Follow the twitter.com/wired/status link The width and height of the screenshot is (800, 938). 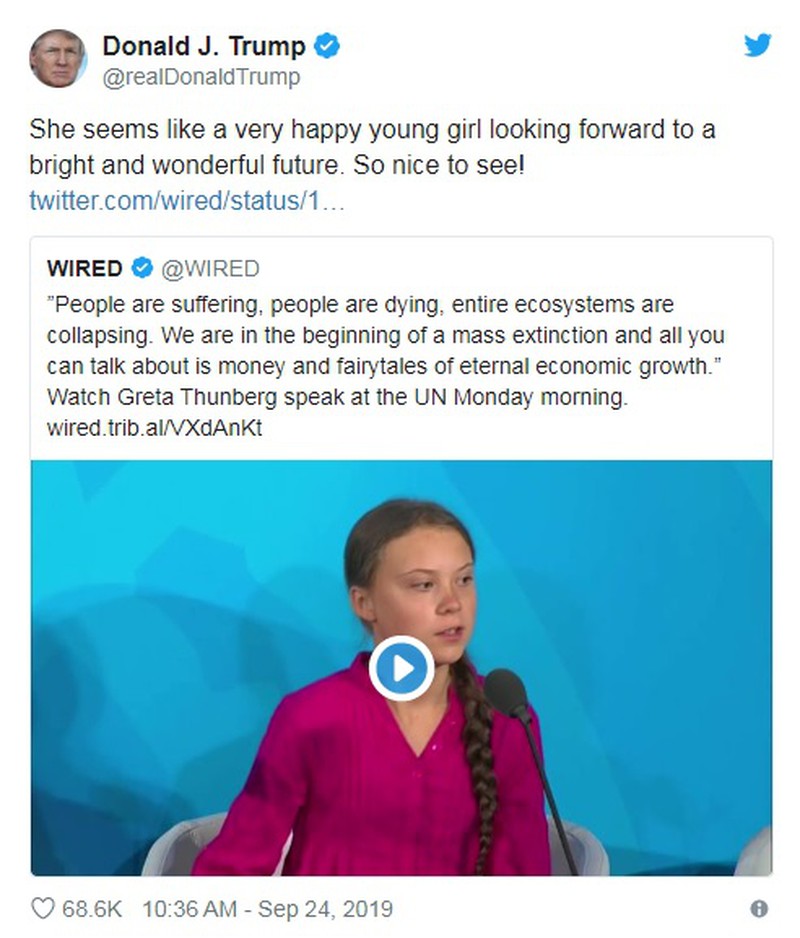[x=188, y=199]
